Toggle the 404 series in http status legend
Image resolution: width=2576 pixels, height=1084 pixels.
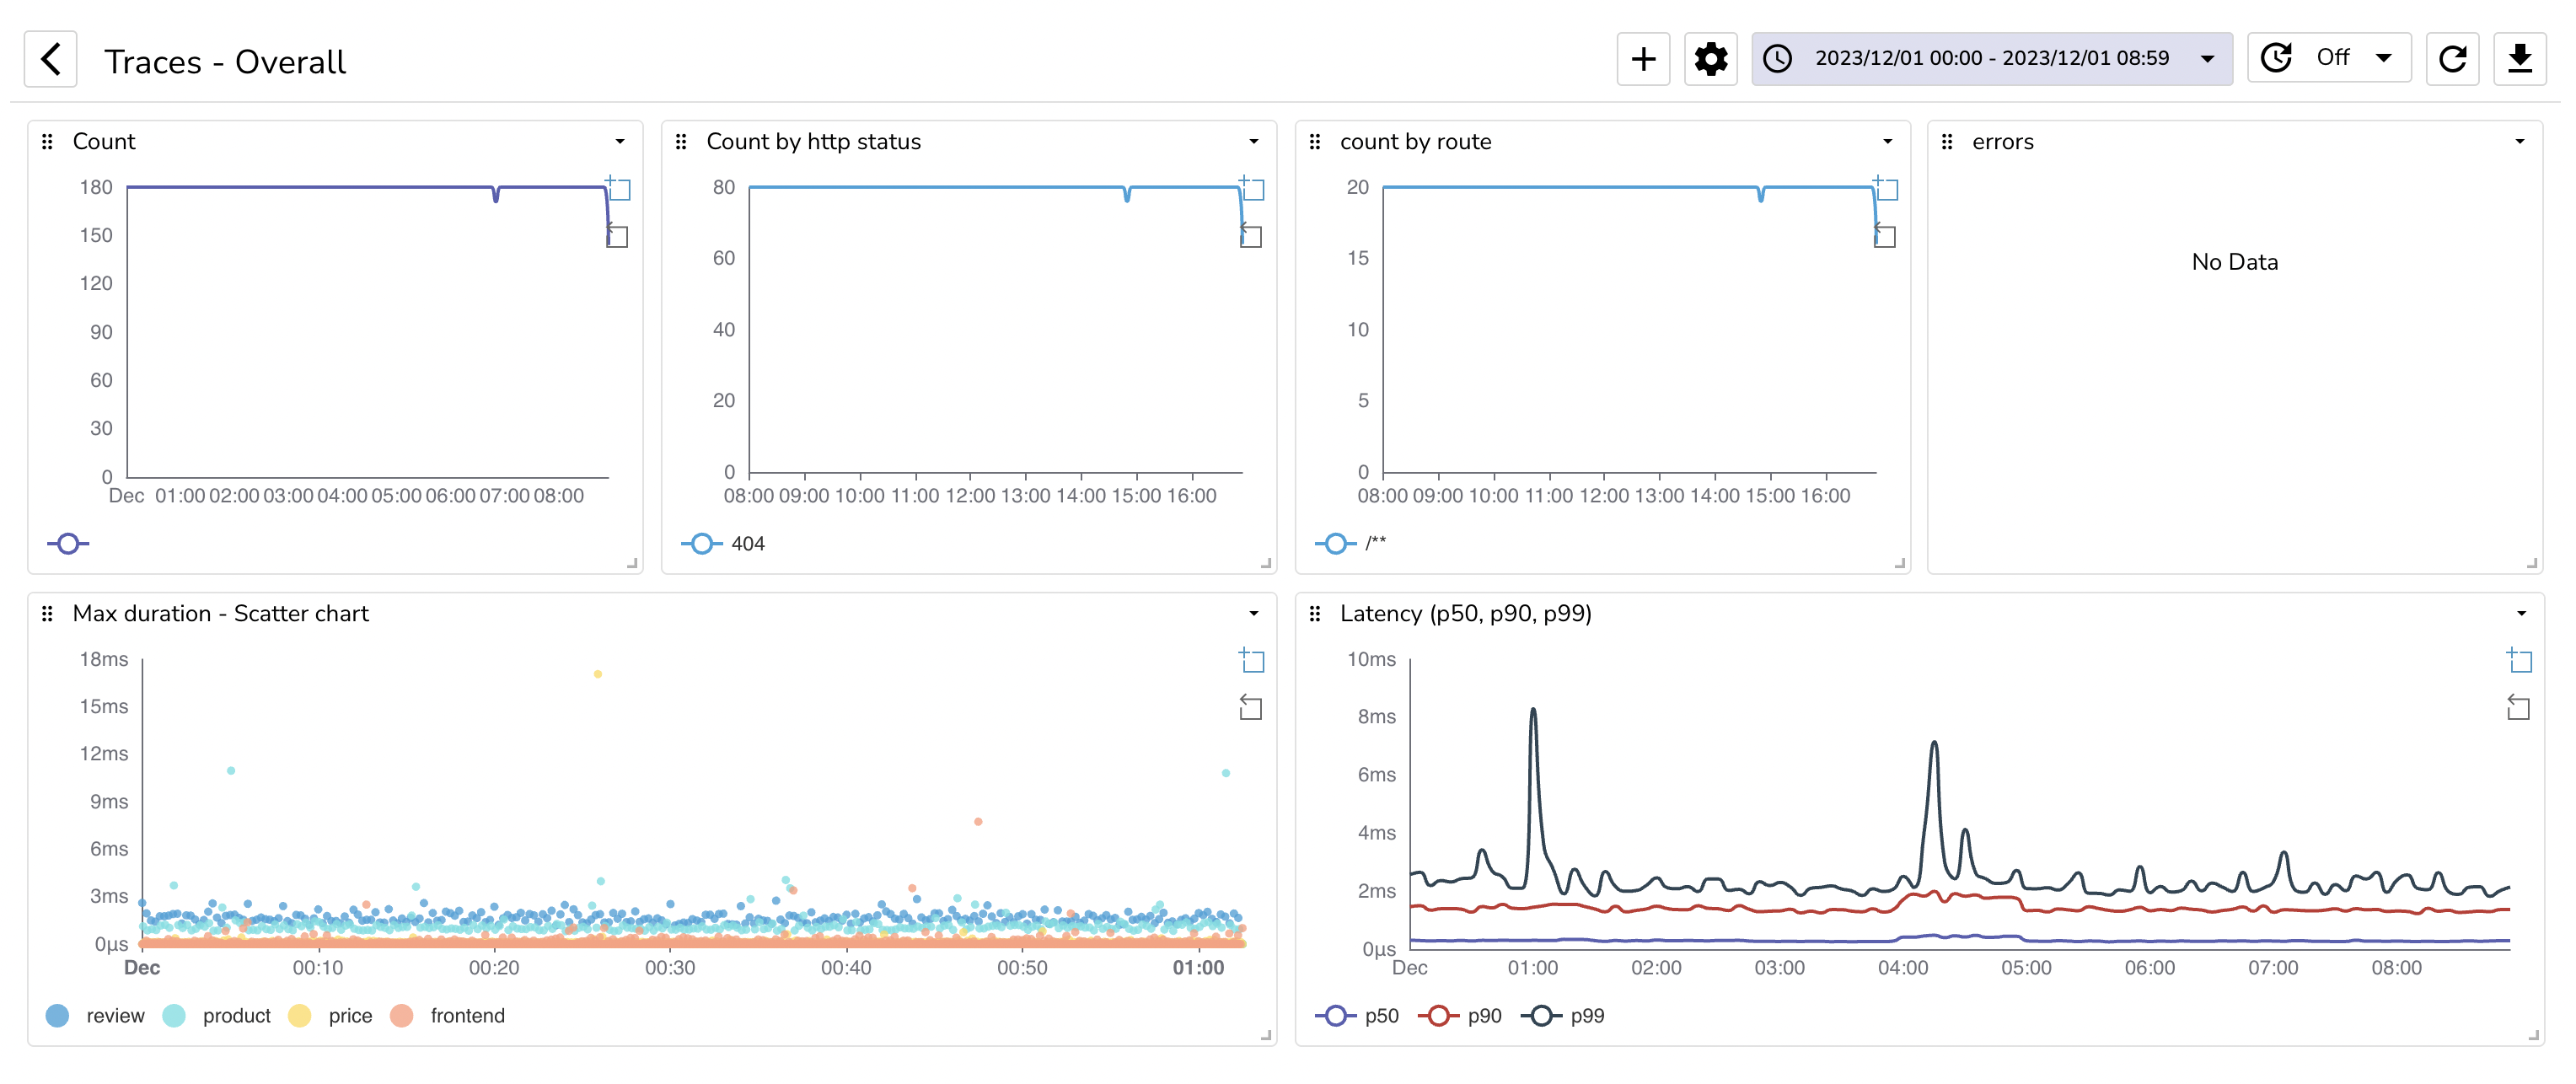(x=723, y=543)
